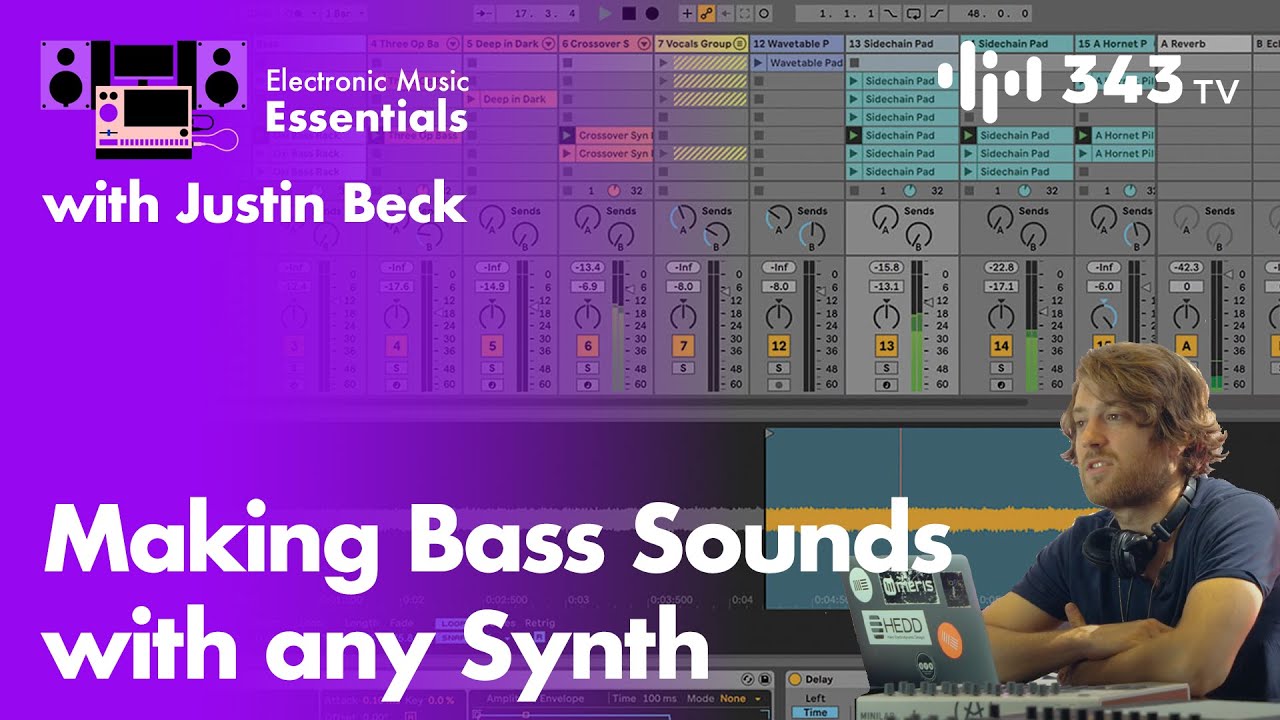1280x720 pixels.
Task: Toggle track 5 activator button
Action: pos(491,346)
